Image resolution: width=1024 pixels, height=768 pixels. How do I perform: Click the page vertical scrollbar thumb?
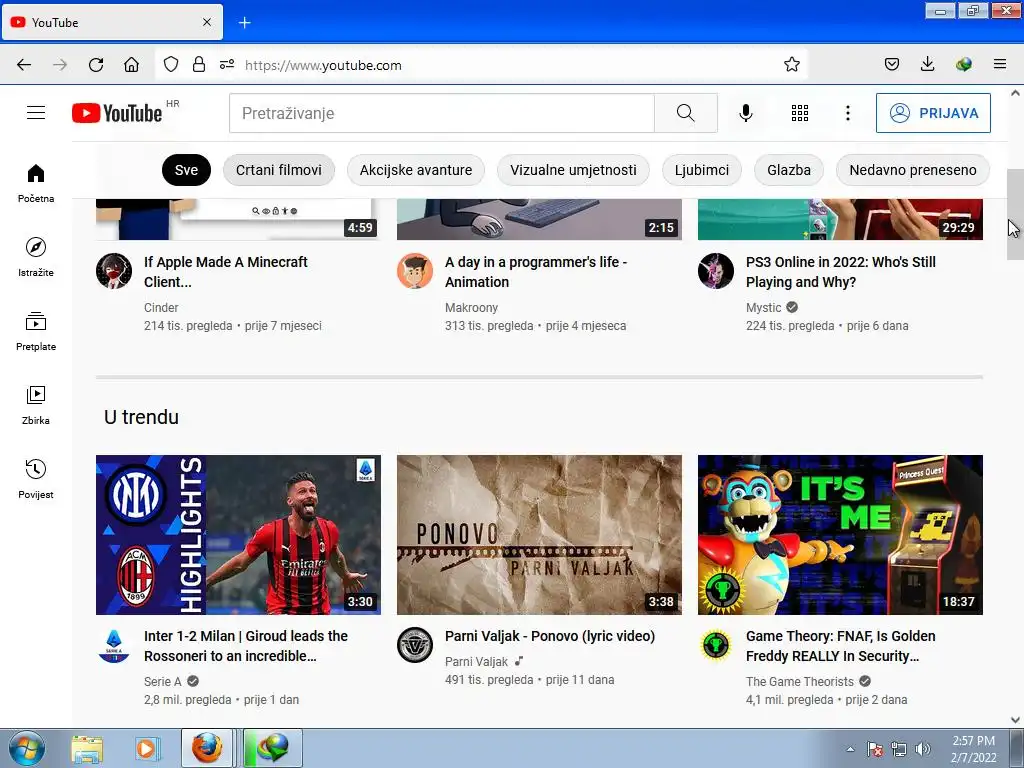[x=1015, y=214]
